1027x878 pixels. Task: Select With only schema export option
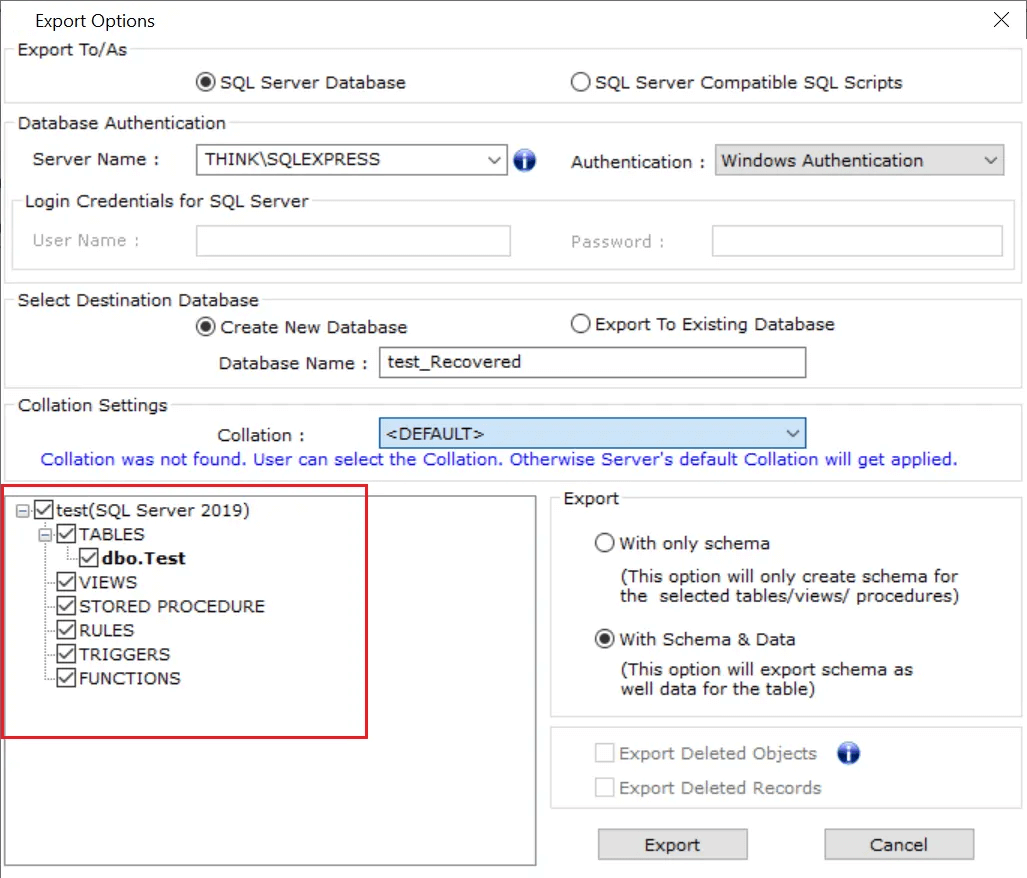[x=604, y=544]
